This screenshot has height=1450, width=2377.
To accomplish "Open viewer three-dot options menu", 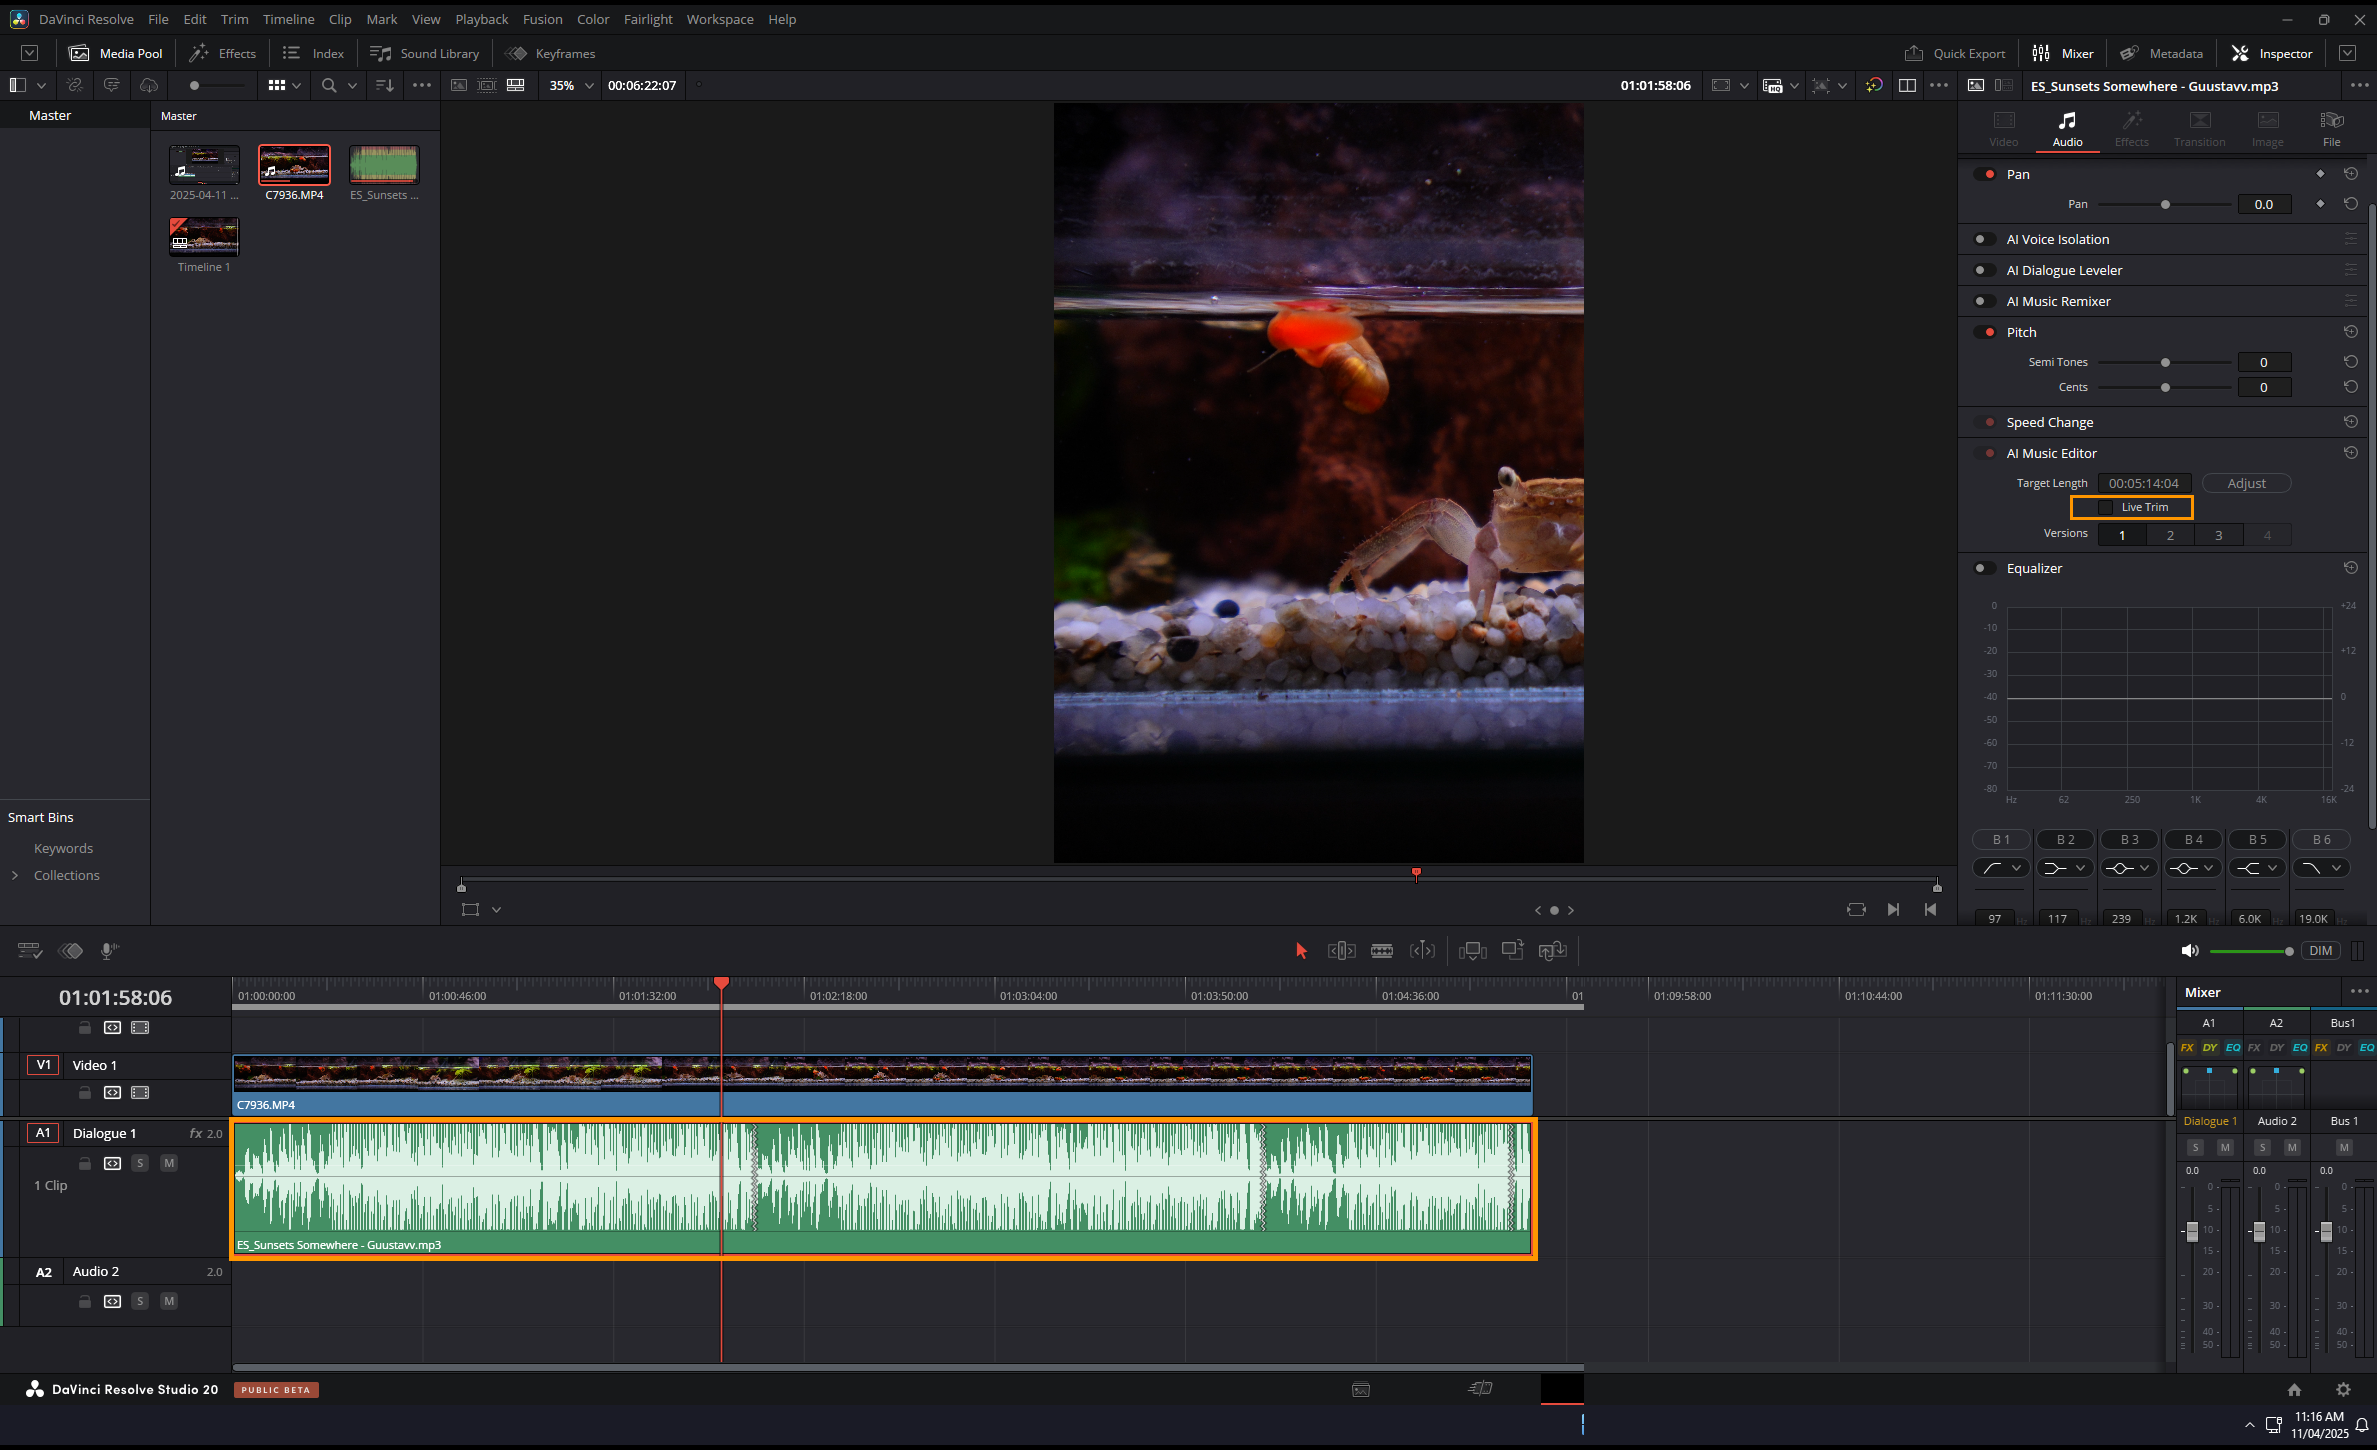I will click(1939, 86).
